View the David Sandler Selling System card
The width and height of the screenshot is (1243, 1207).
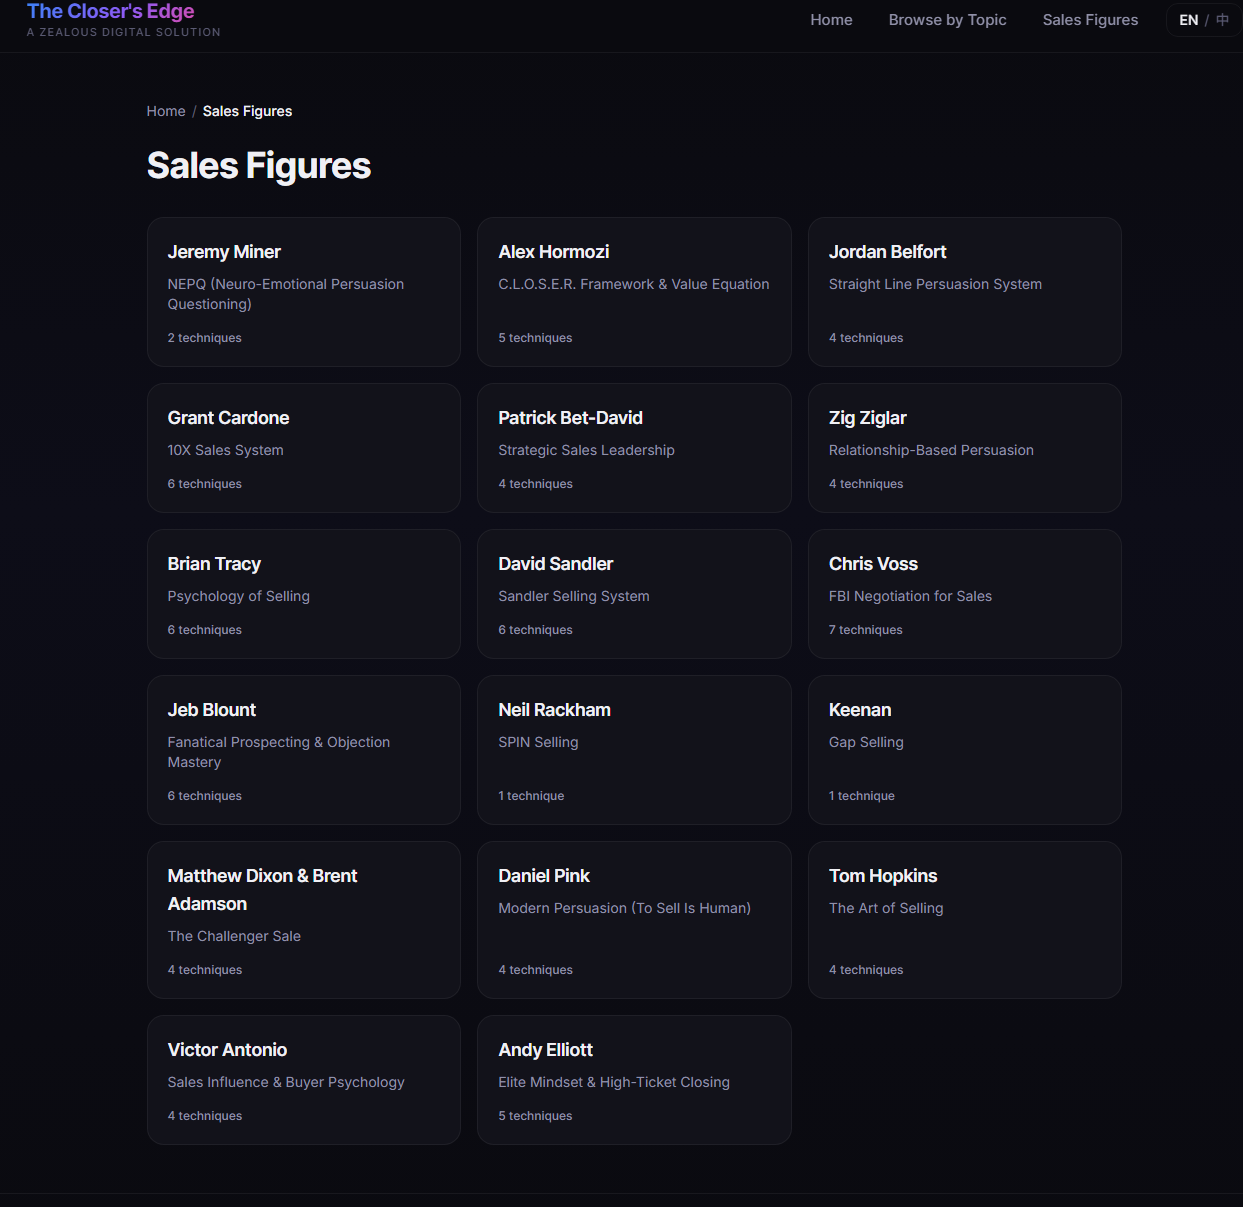pyautogui.click(x=633, y=594)
